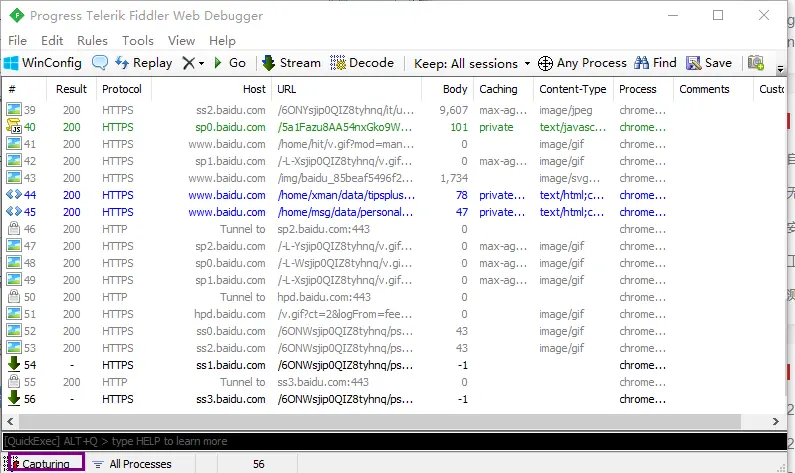Image resolution: width=795 pixels, height=473 pixels.
Task: Click the QuickExec command input box
Action: [394, 441]
